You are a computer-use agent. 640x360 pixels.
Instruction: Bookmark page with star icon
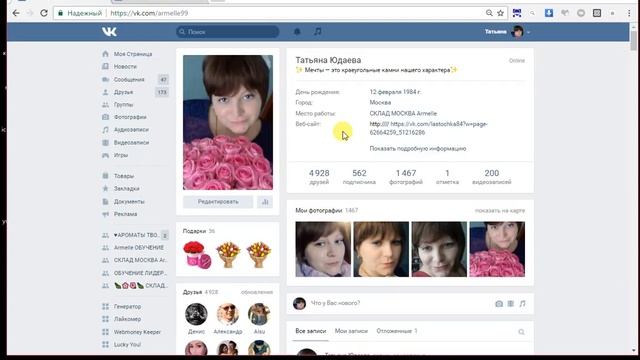click(x=500, y=13)
